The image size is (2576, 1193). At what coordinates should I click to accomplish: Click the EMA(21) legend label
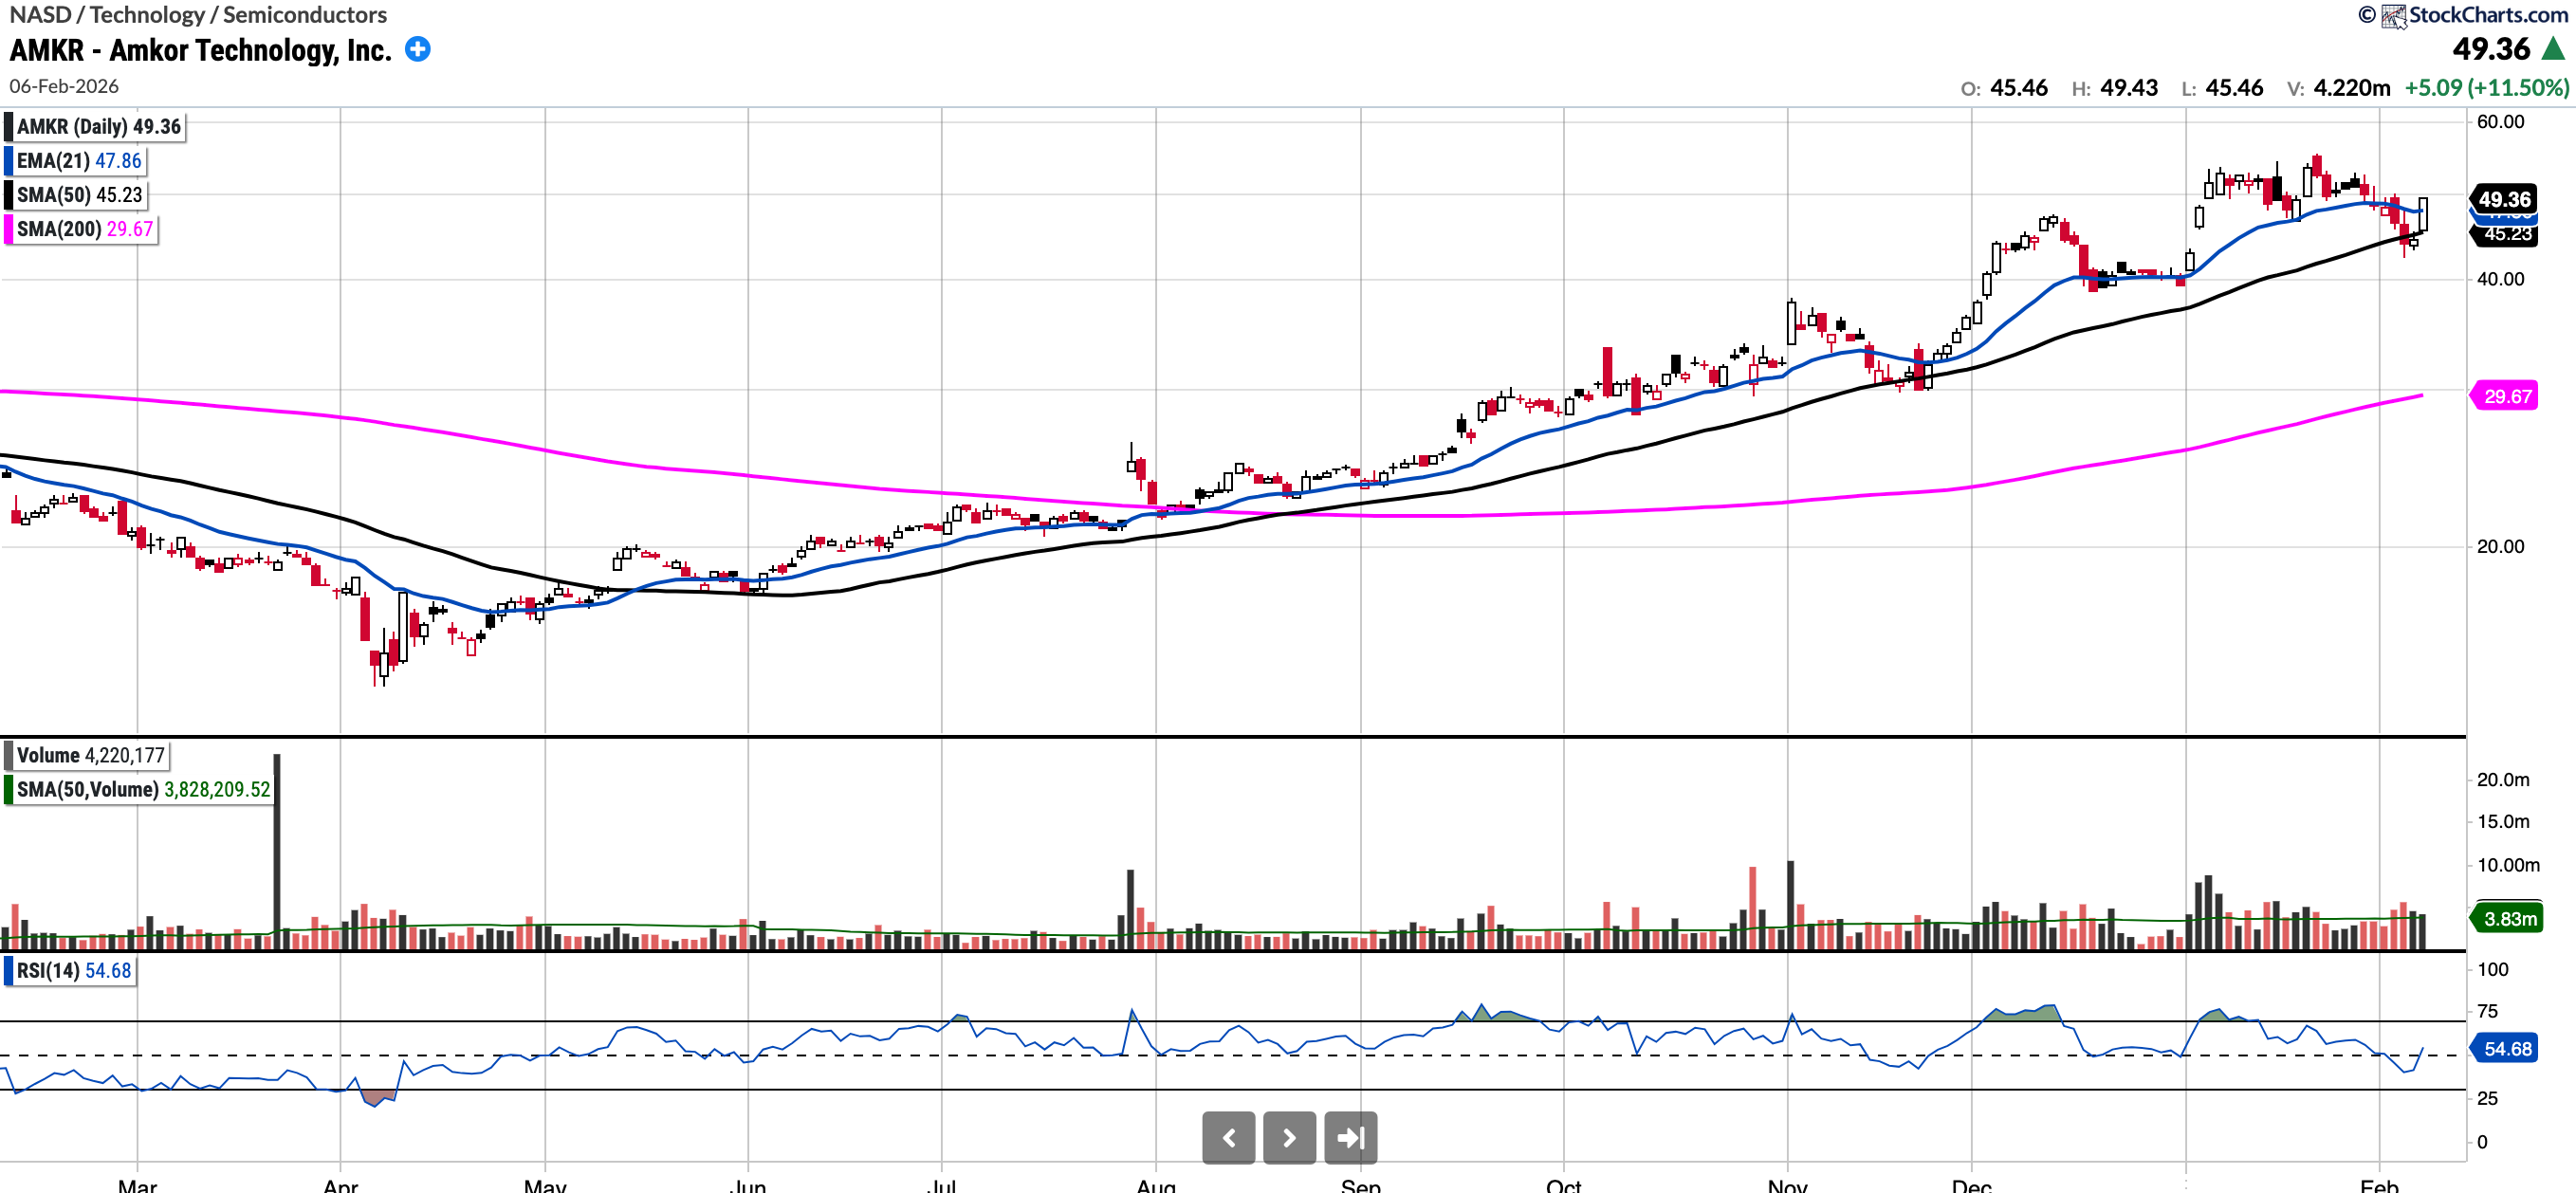[78, 161]
